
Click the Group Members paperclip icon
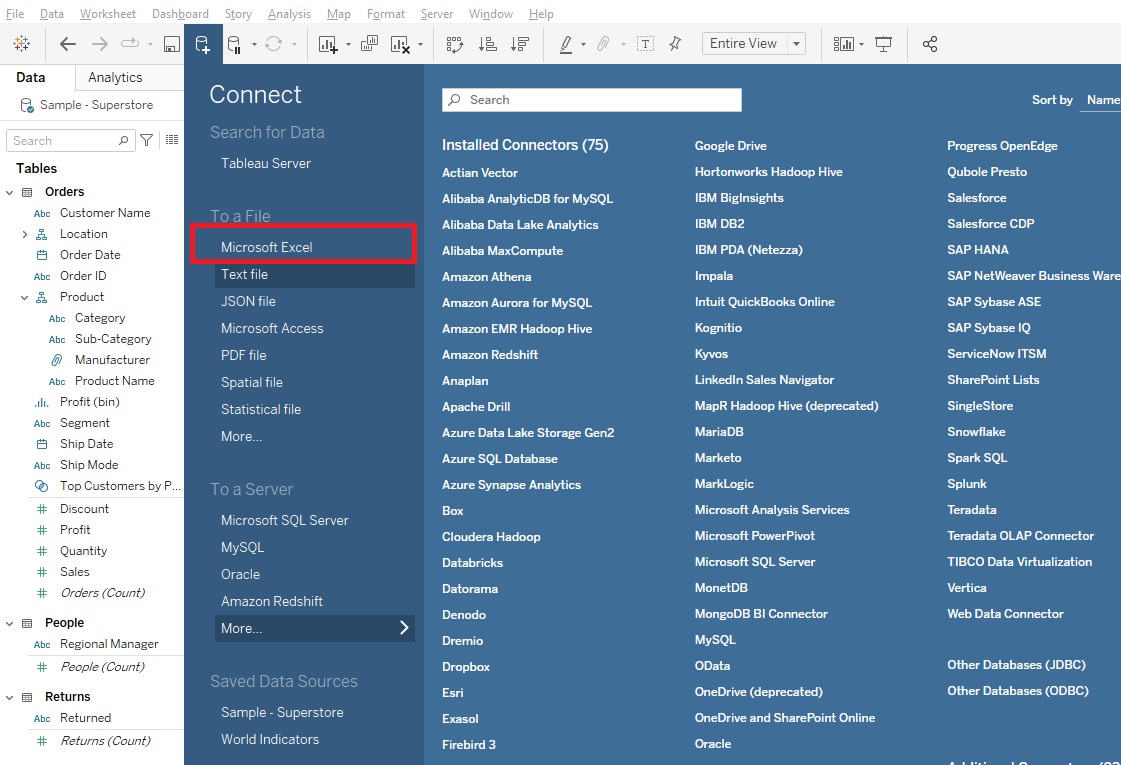[603, 44]
